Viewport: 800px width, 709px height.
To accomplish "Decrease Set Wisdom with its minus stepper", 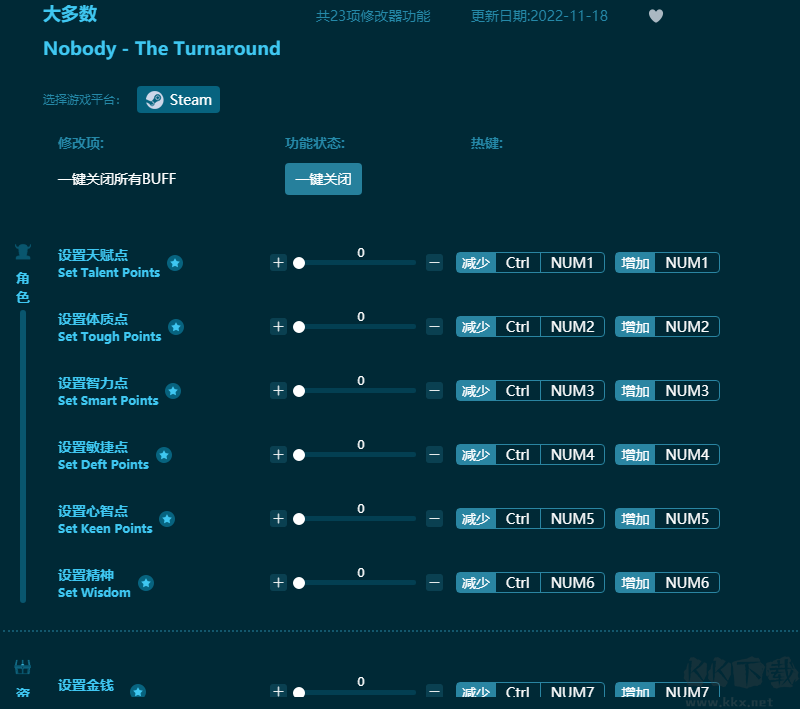I will 433,582.
